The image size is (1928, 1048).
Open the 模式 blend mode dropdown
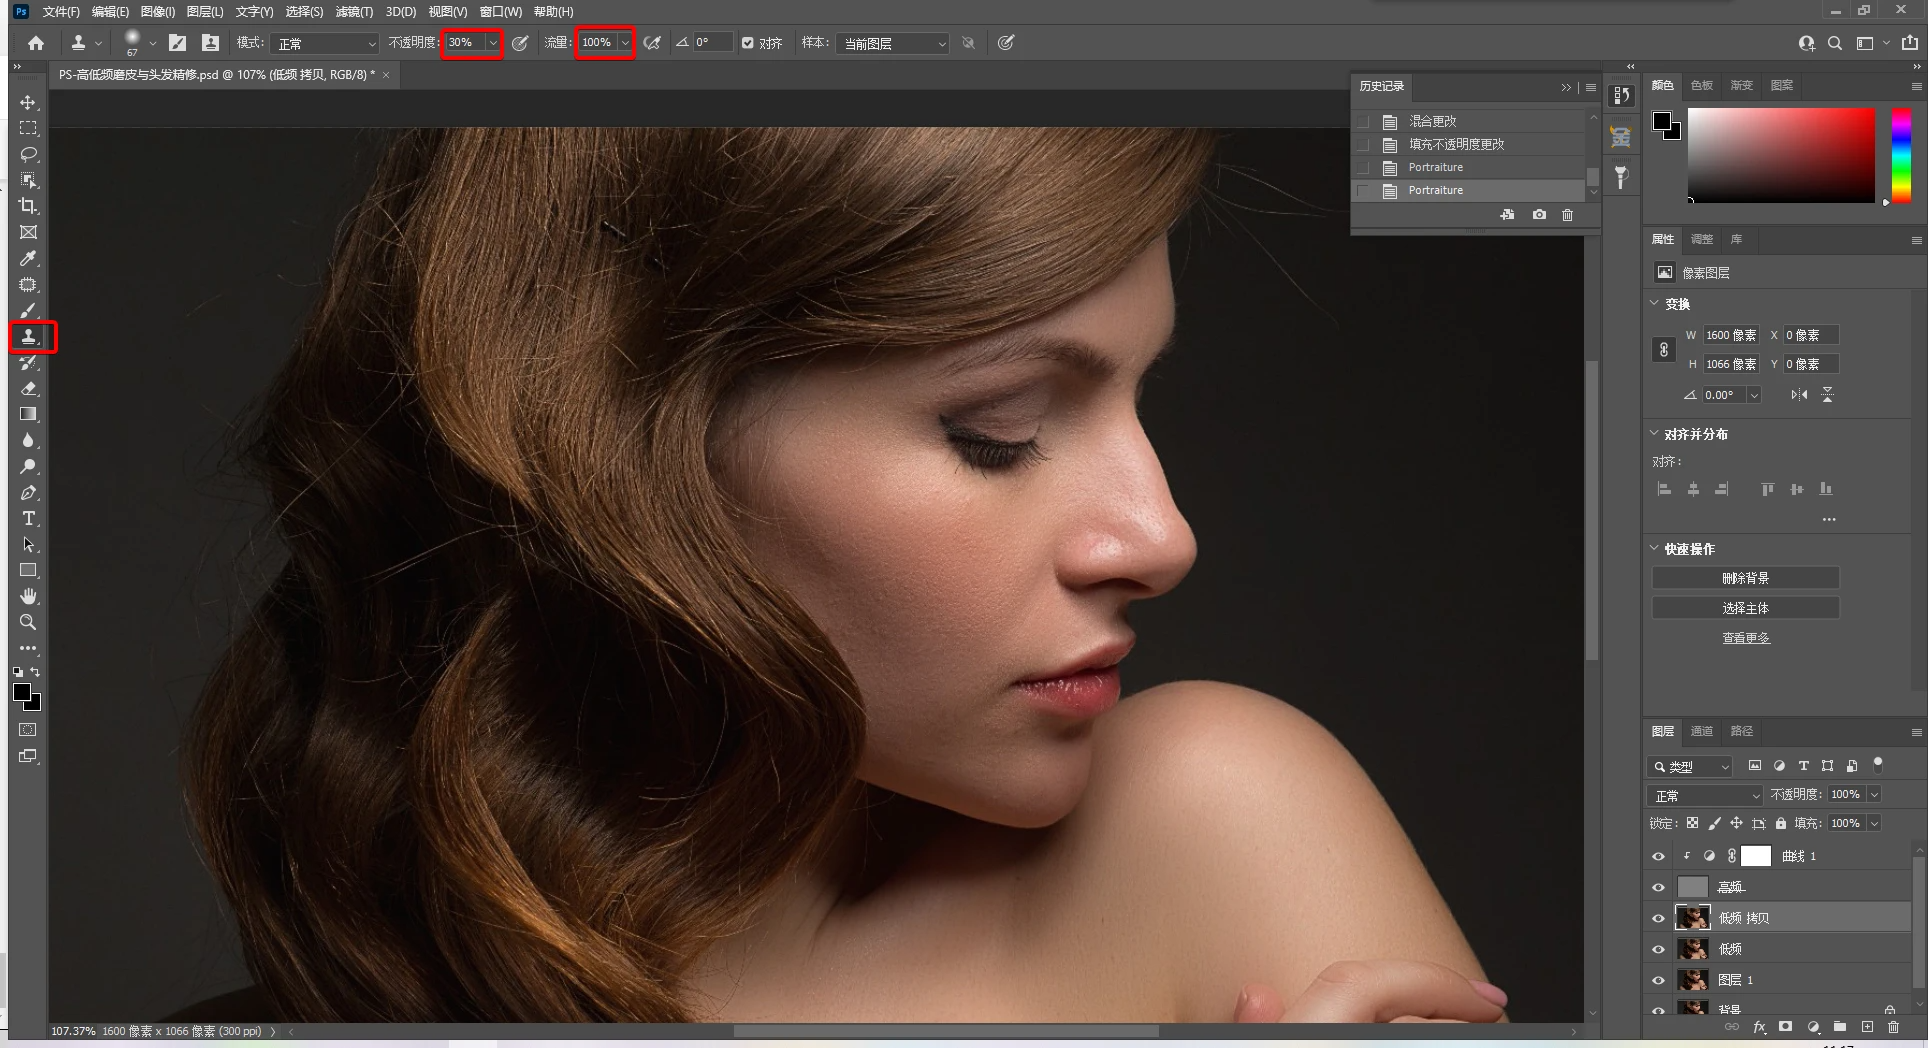pyautogui.click(x=325, y=43)
